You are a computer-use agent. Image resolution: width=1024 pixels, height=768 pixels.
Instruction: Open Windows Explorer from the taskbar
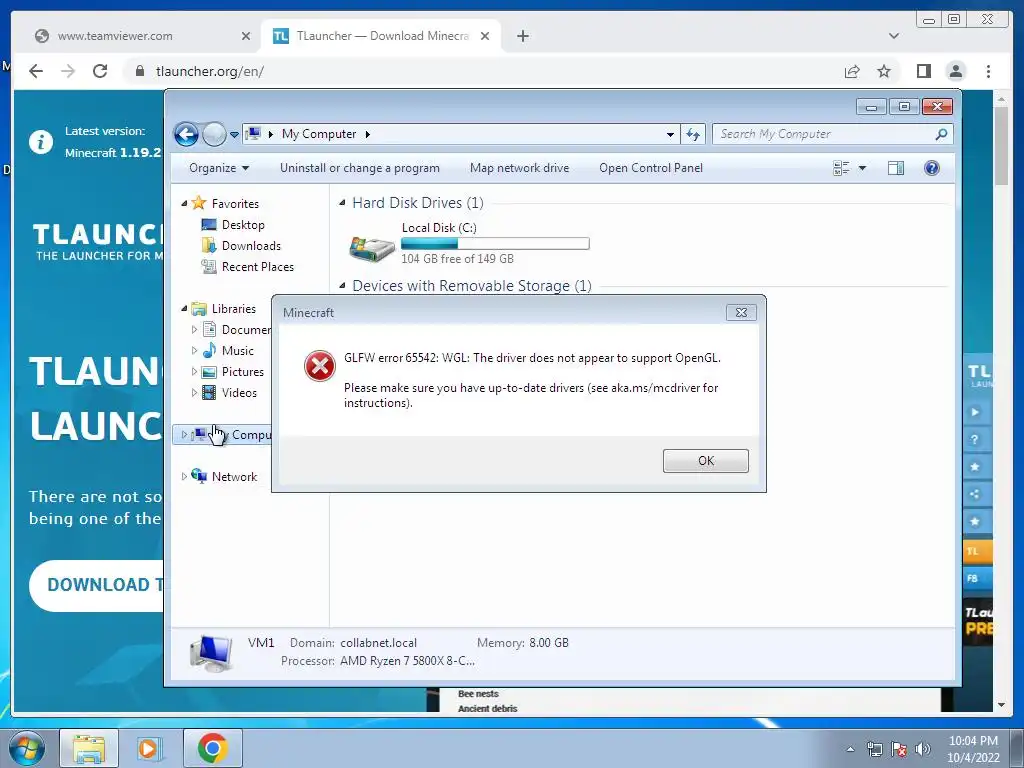point(89,748)
